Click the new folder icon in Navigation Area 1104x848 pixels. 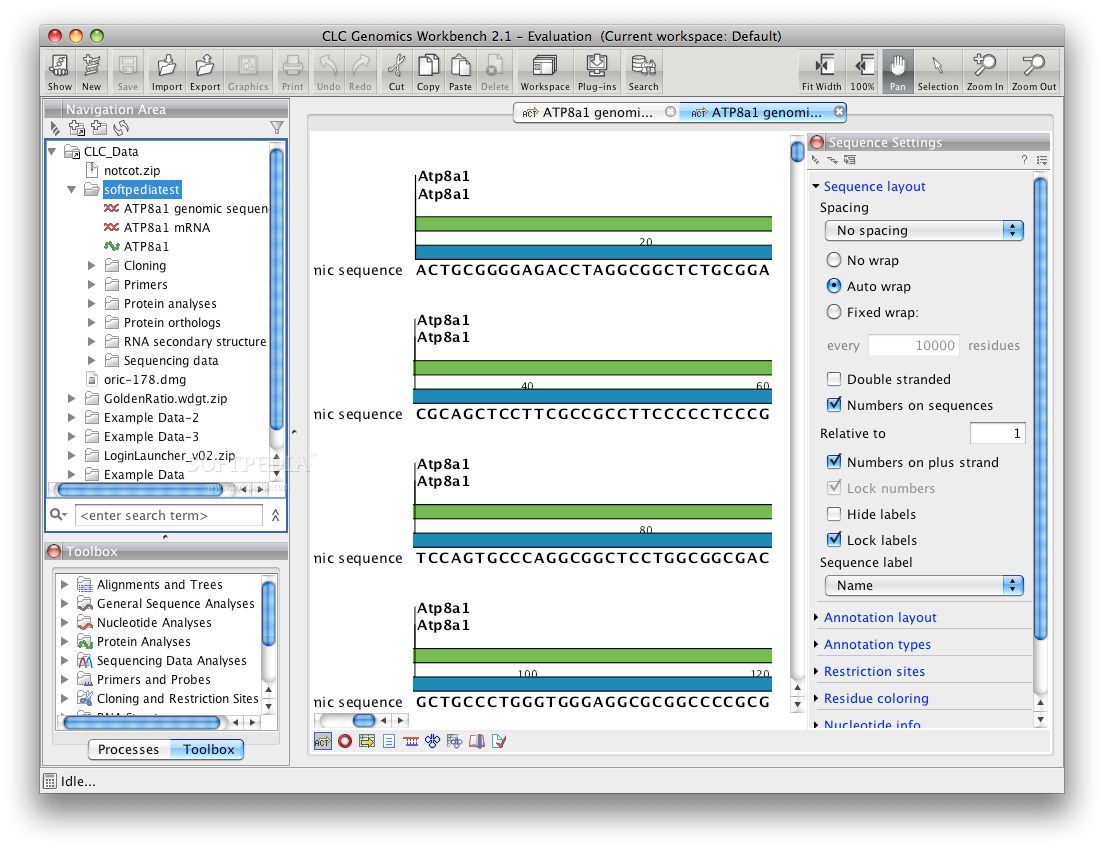99,127
